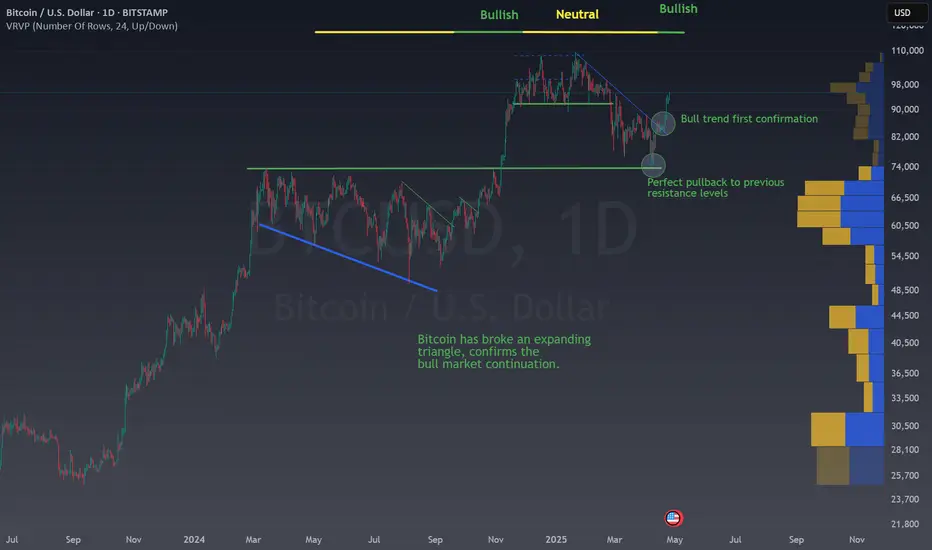This screenshot has height=550, width=932.
Task: Click the upper circle marker near trendline breakout
Action: [663, 123]
